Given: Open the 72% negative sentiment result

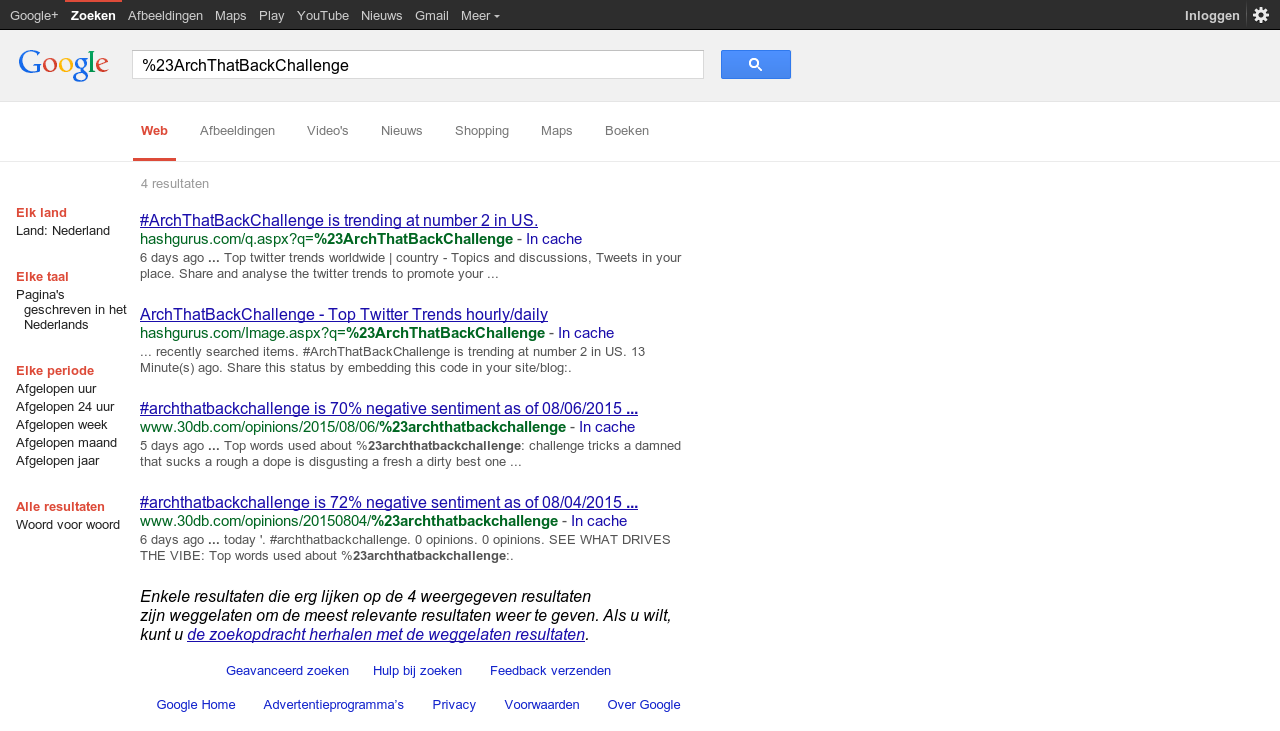Looking at the screenshot, I should (x=389, y=503).
